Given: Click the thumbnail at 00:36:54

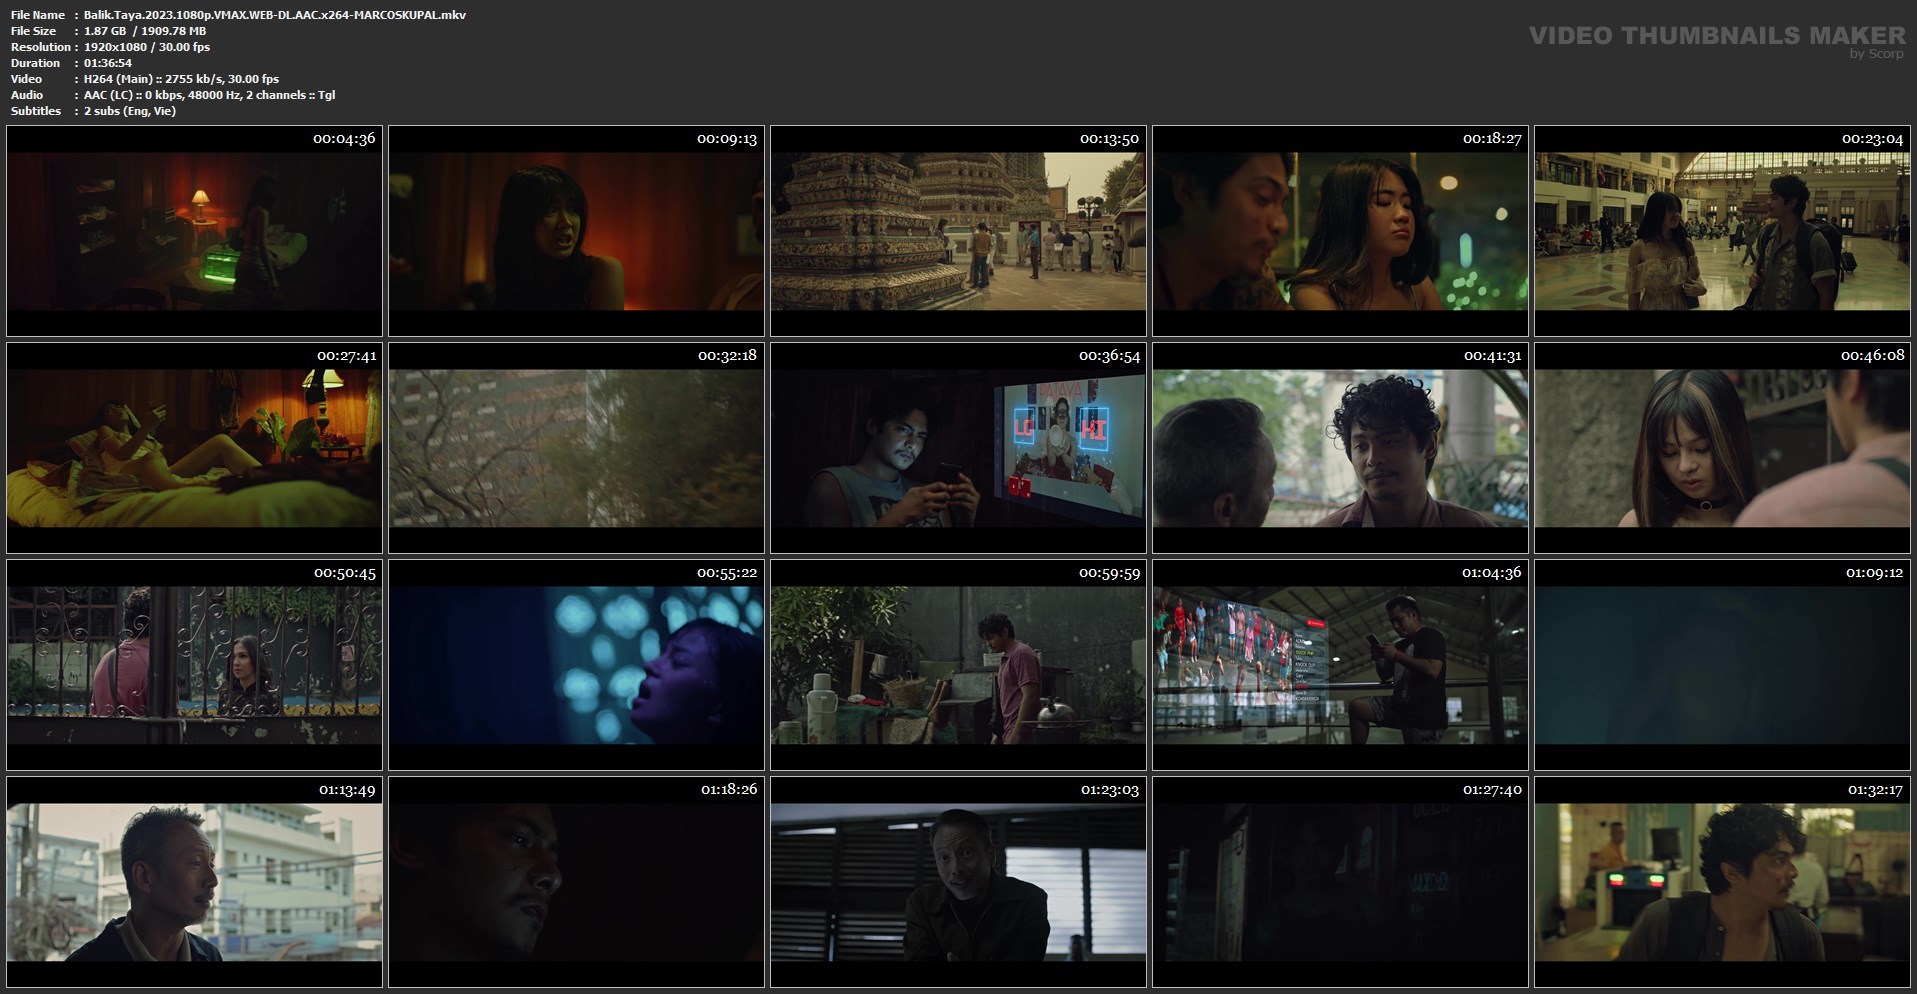Looking at the screenshot, I should click(958, 448).
